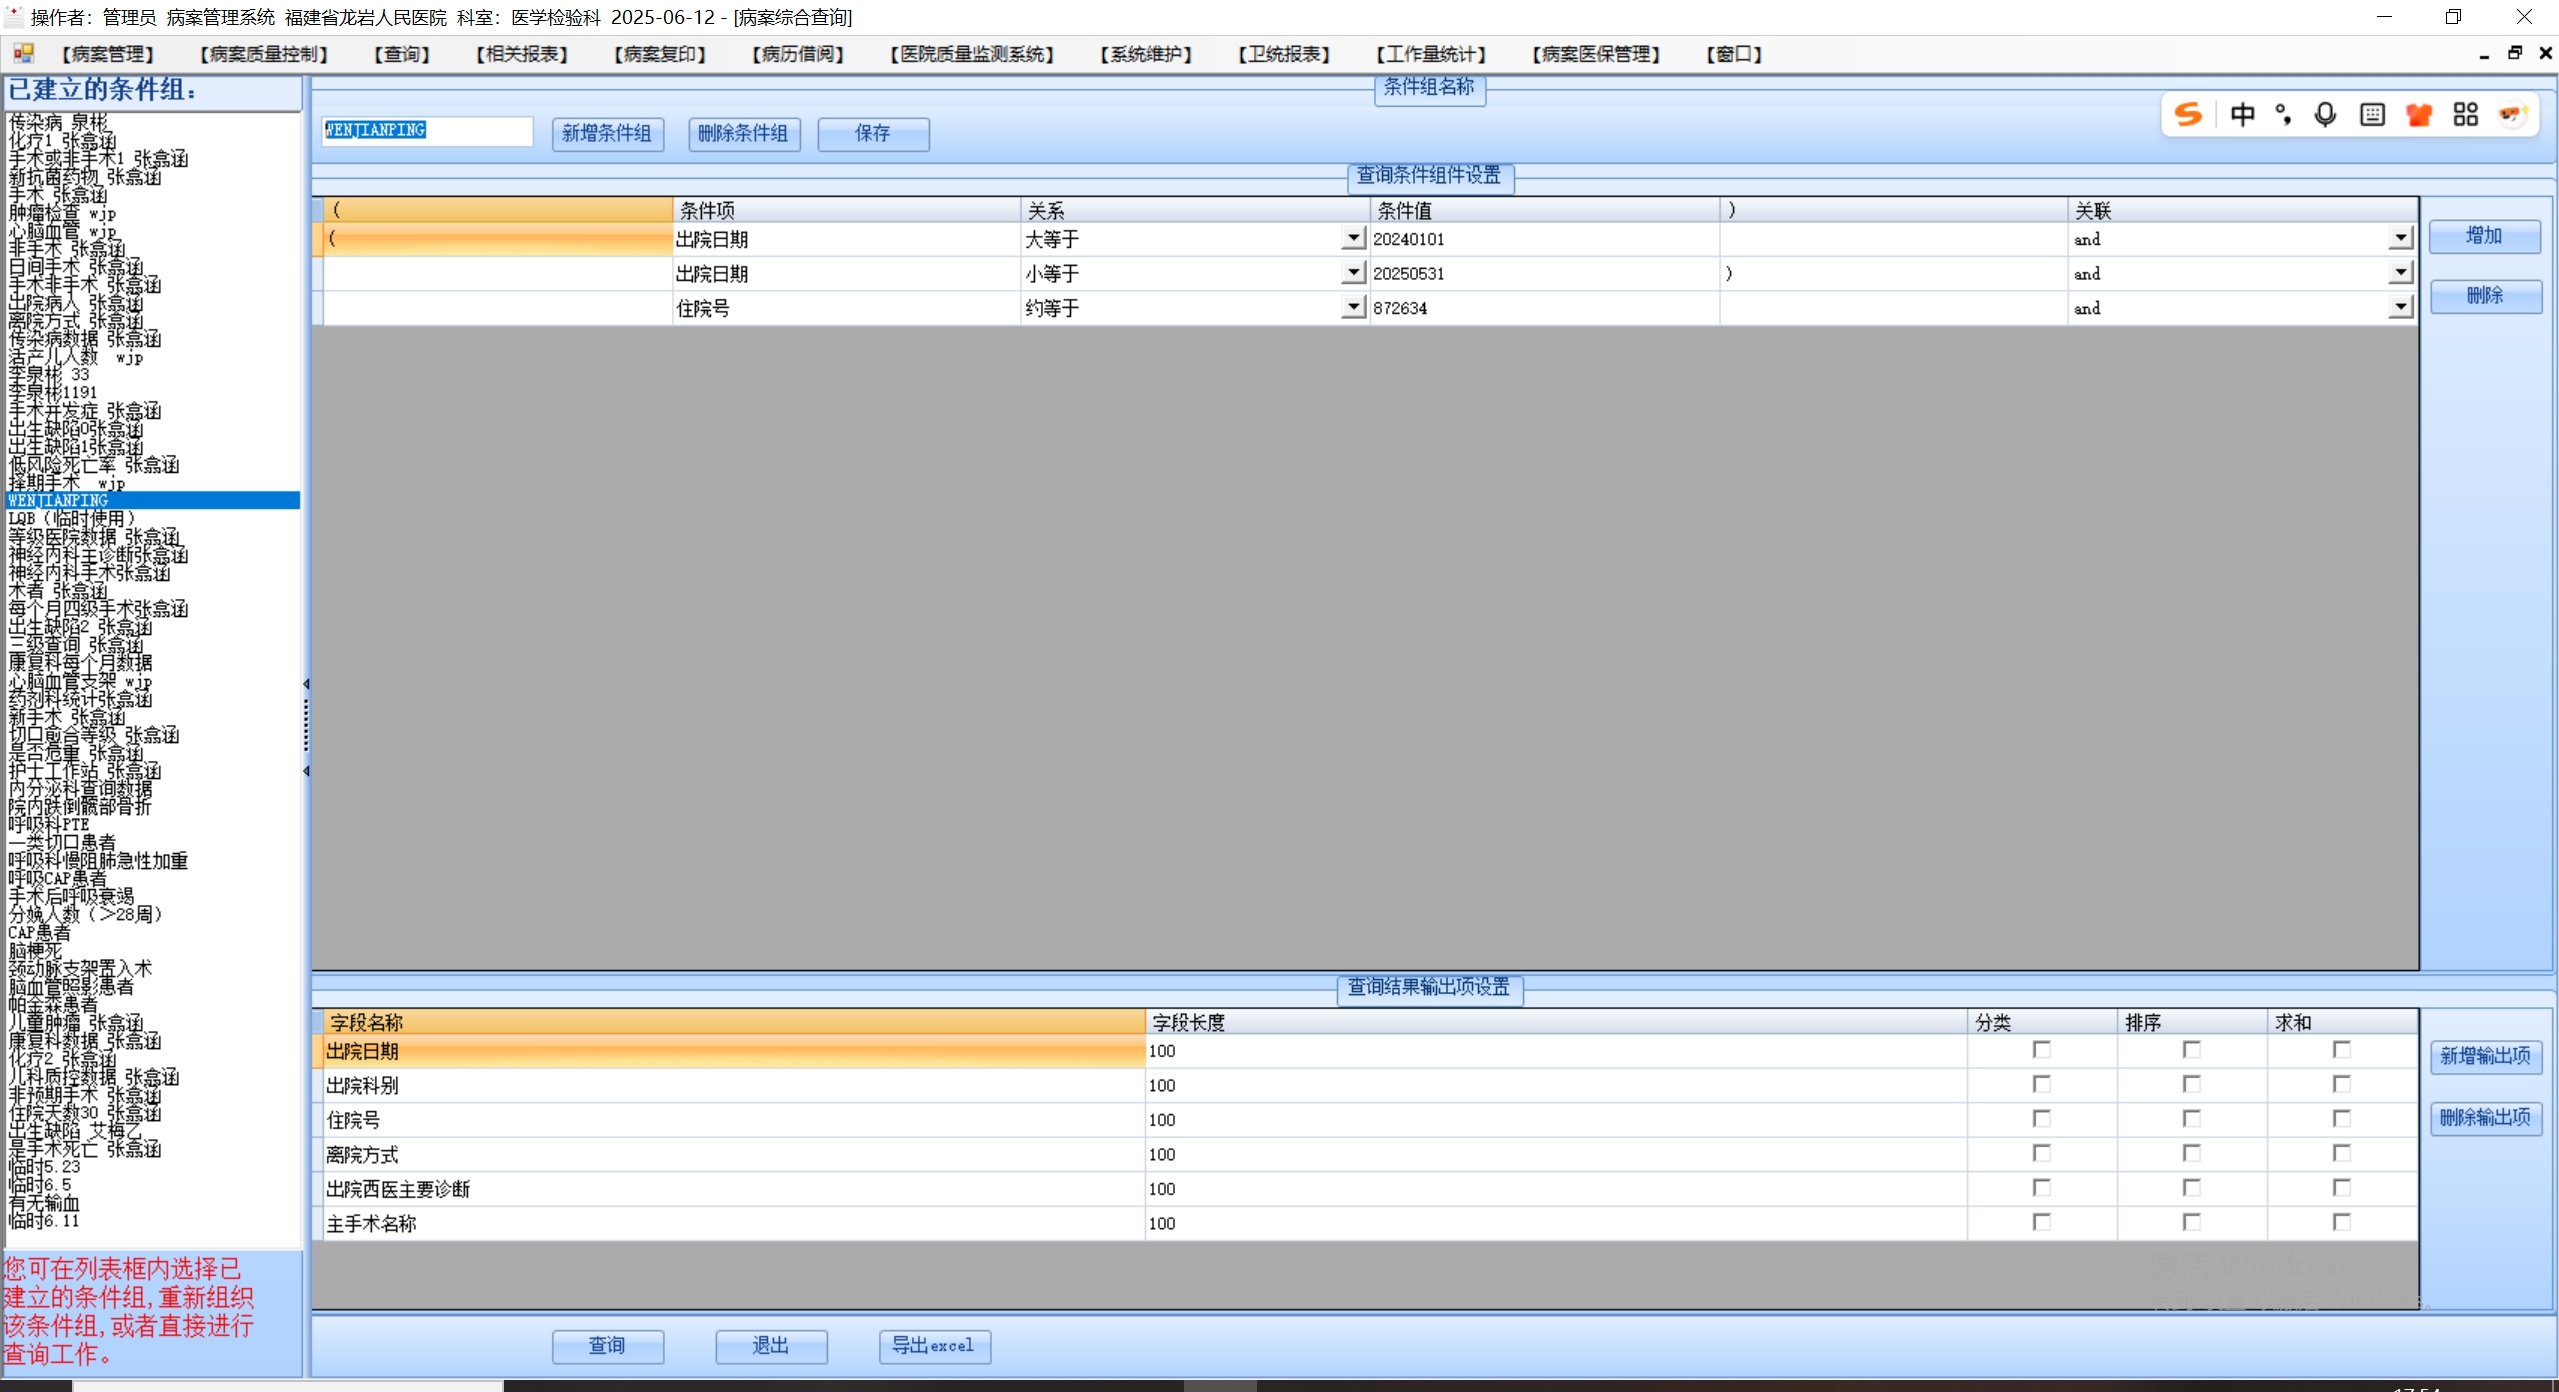The width and height of the screenshot is (2559, 1392).
Task: Click the Sogou input method logo
Action: 2187,115
